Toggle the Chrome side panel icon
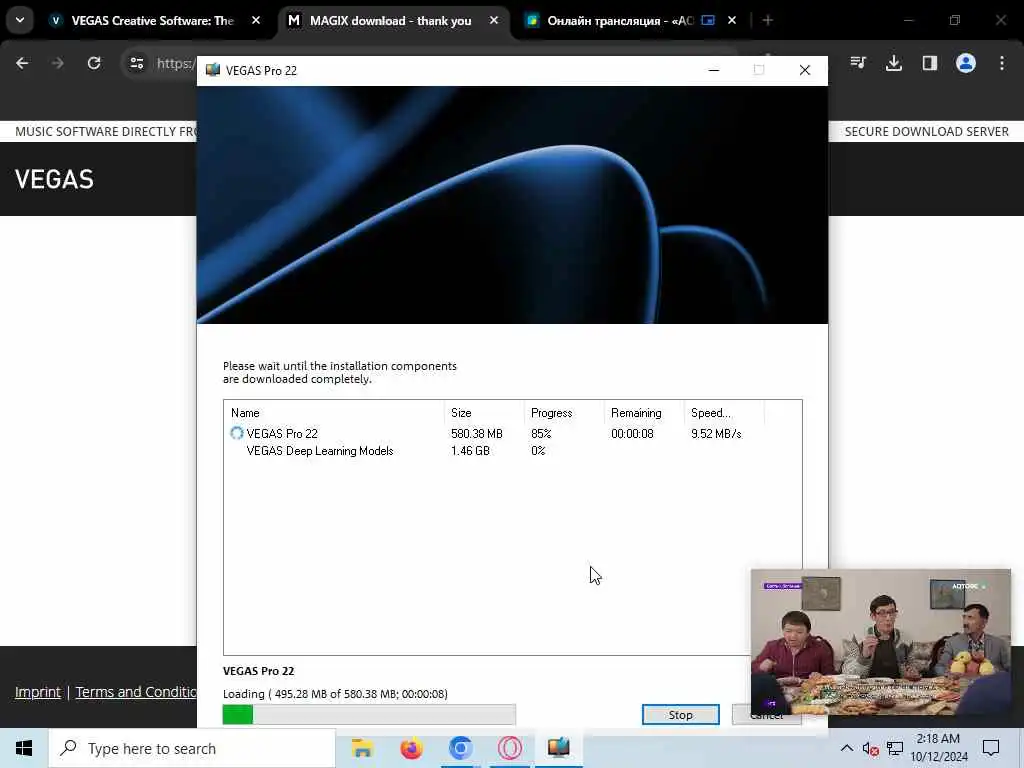 (929, 63)
